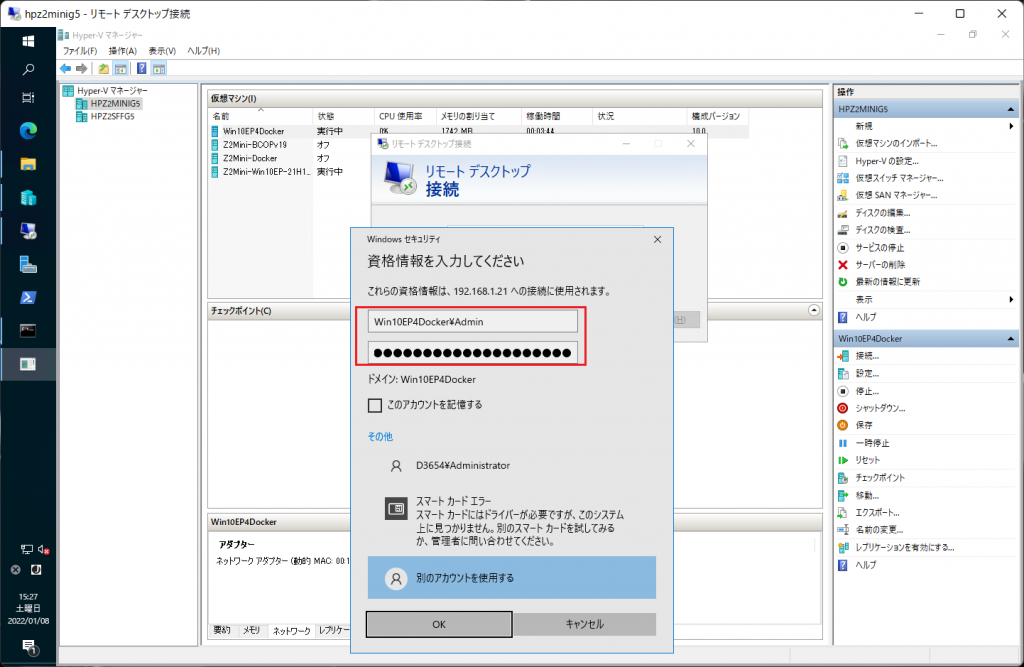Open 仮想 SAN マネージャー... action
Viewport: 1024px width, 667px height.
896,195
